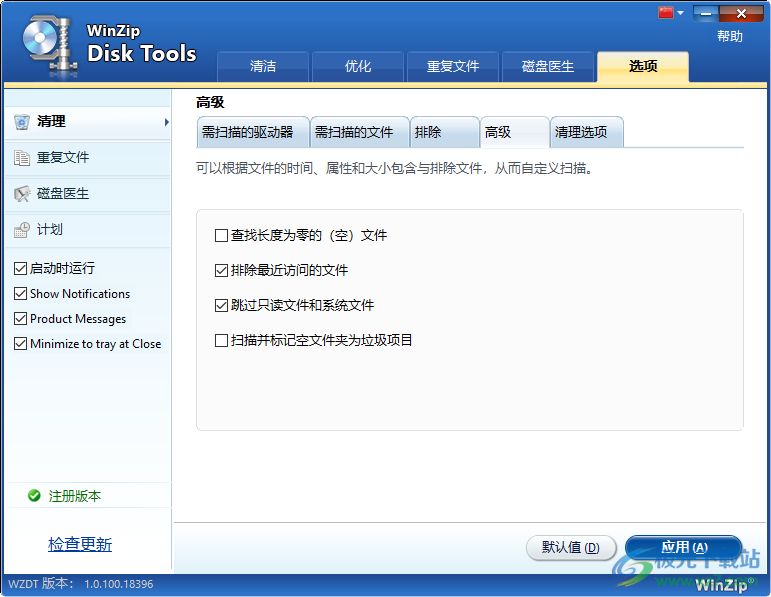
Task: Expand the 清理 sidebar arrow
Action: [167, 122]
